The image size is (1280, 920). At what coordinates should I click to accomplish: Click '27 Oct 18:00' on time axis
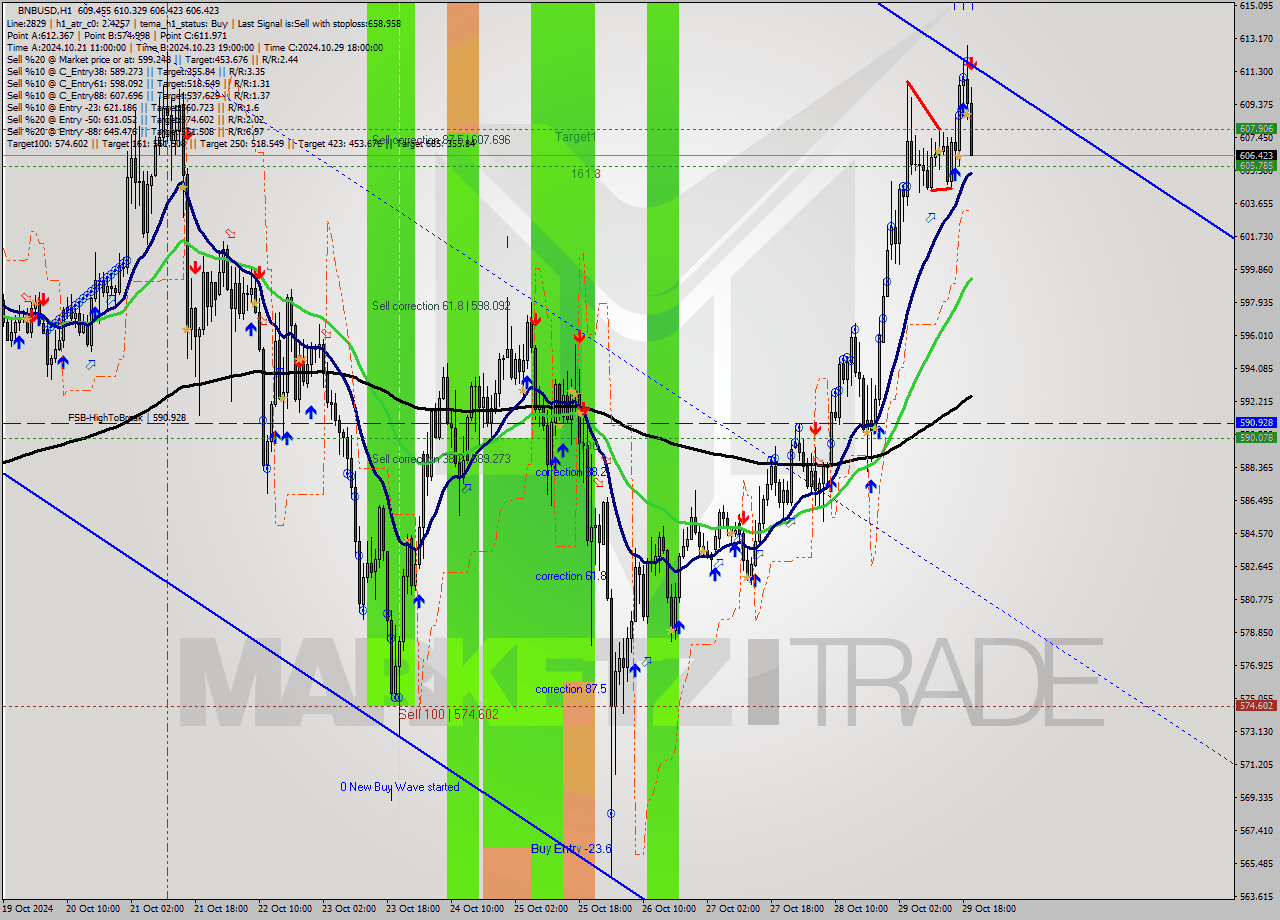796,909
